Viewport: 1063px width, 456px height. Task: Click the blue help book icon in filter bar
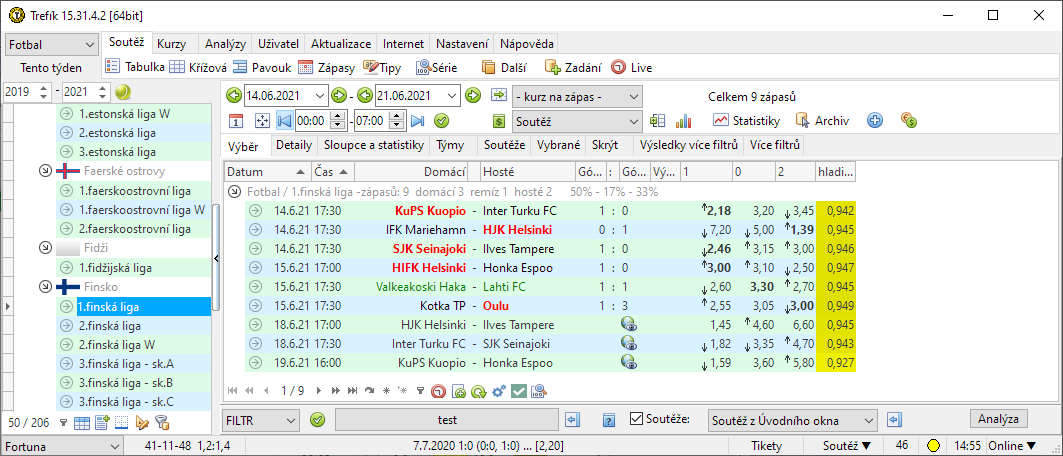[609, 420]
